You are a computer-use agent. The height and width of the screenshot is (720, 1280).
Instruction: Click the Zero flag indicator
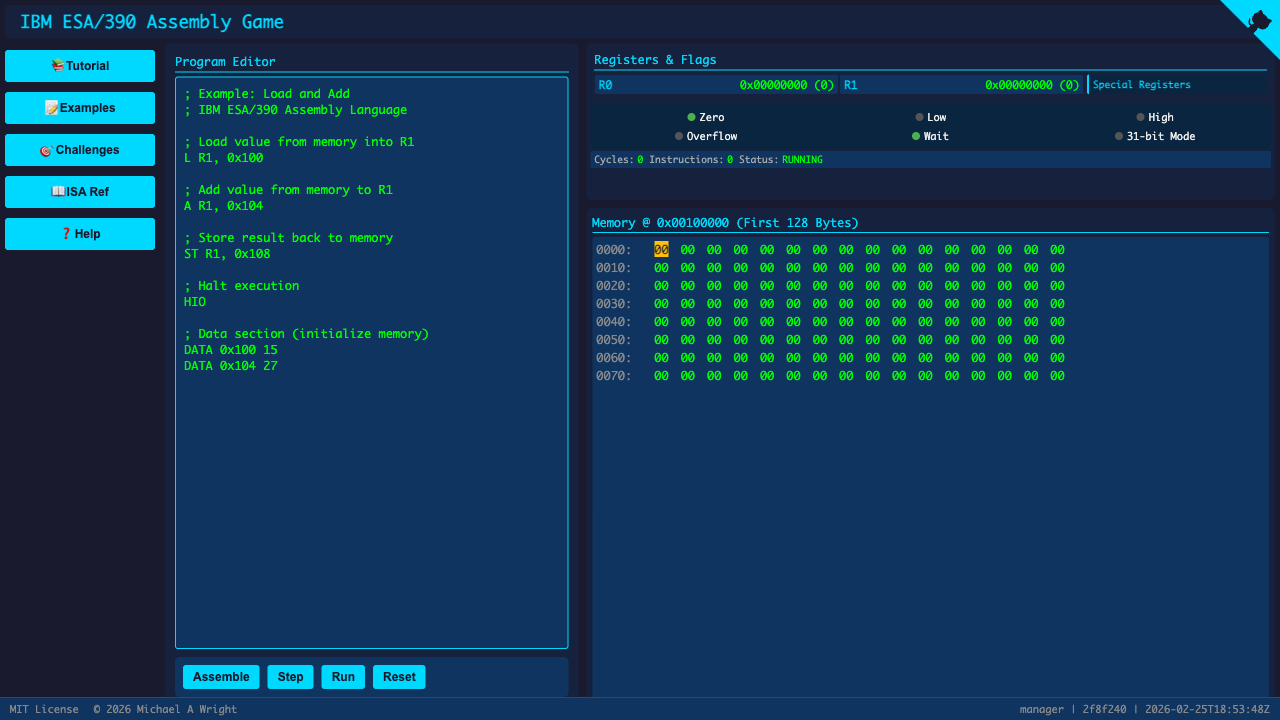point(706,117)
